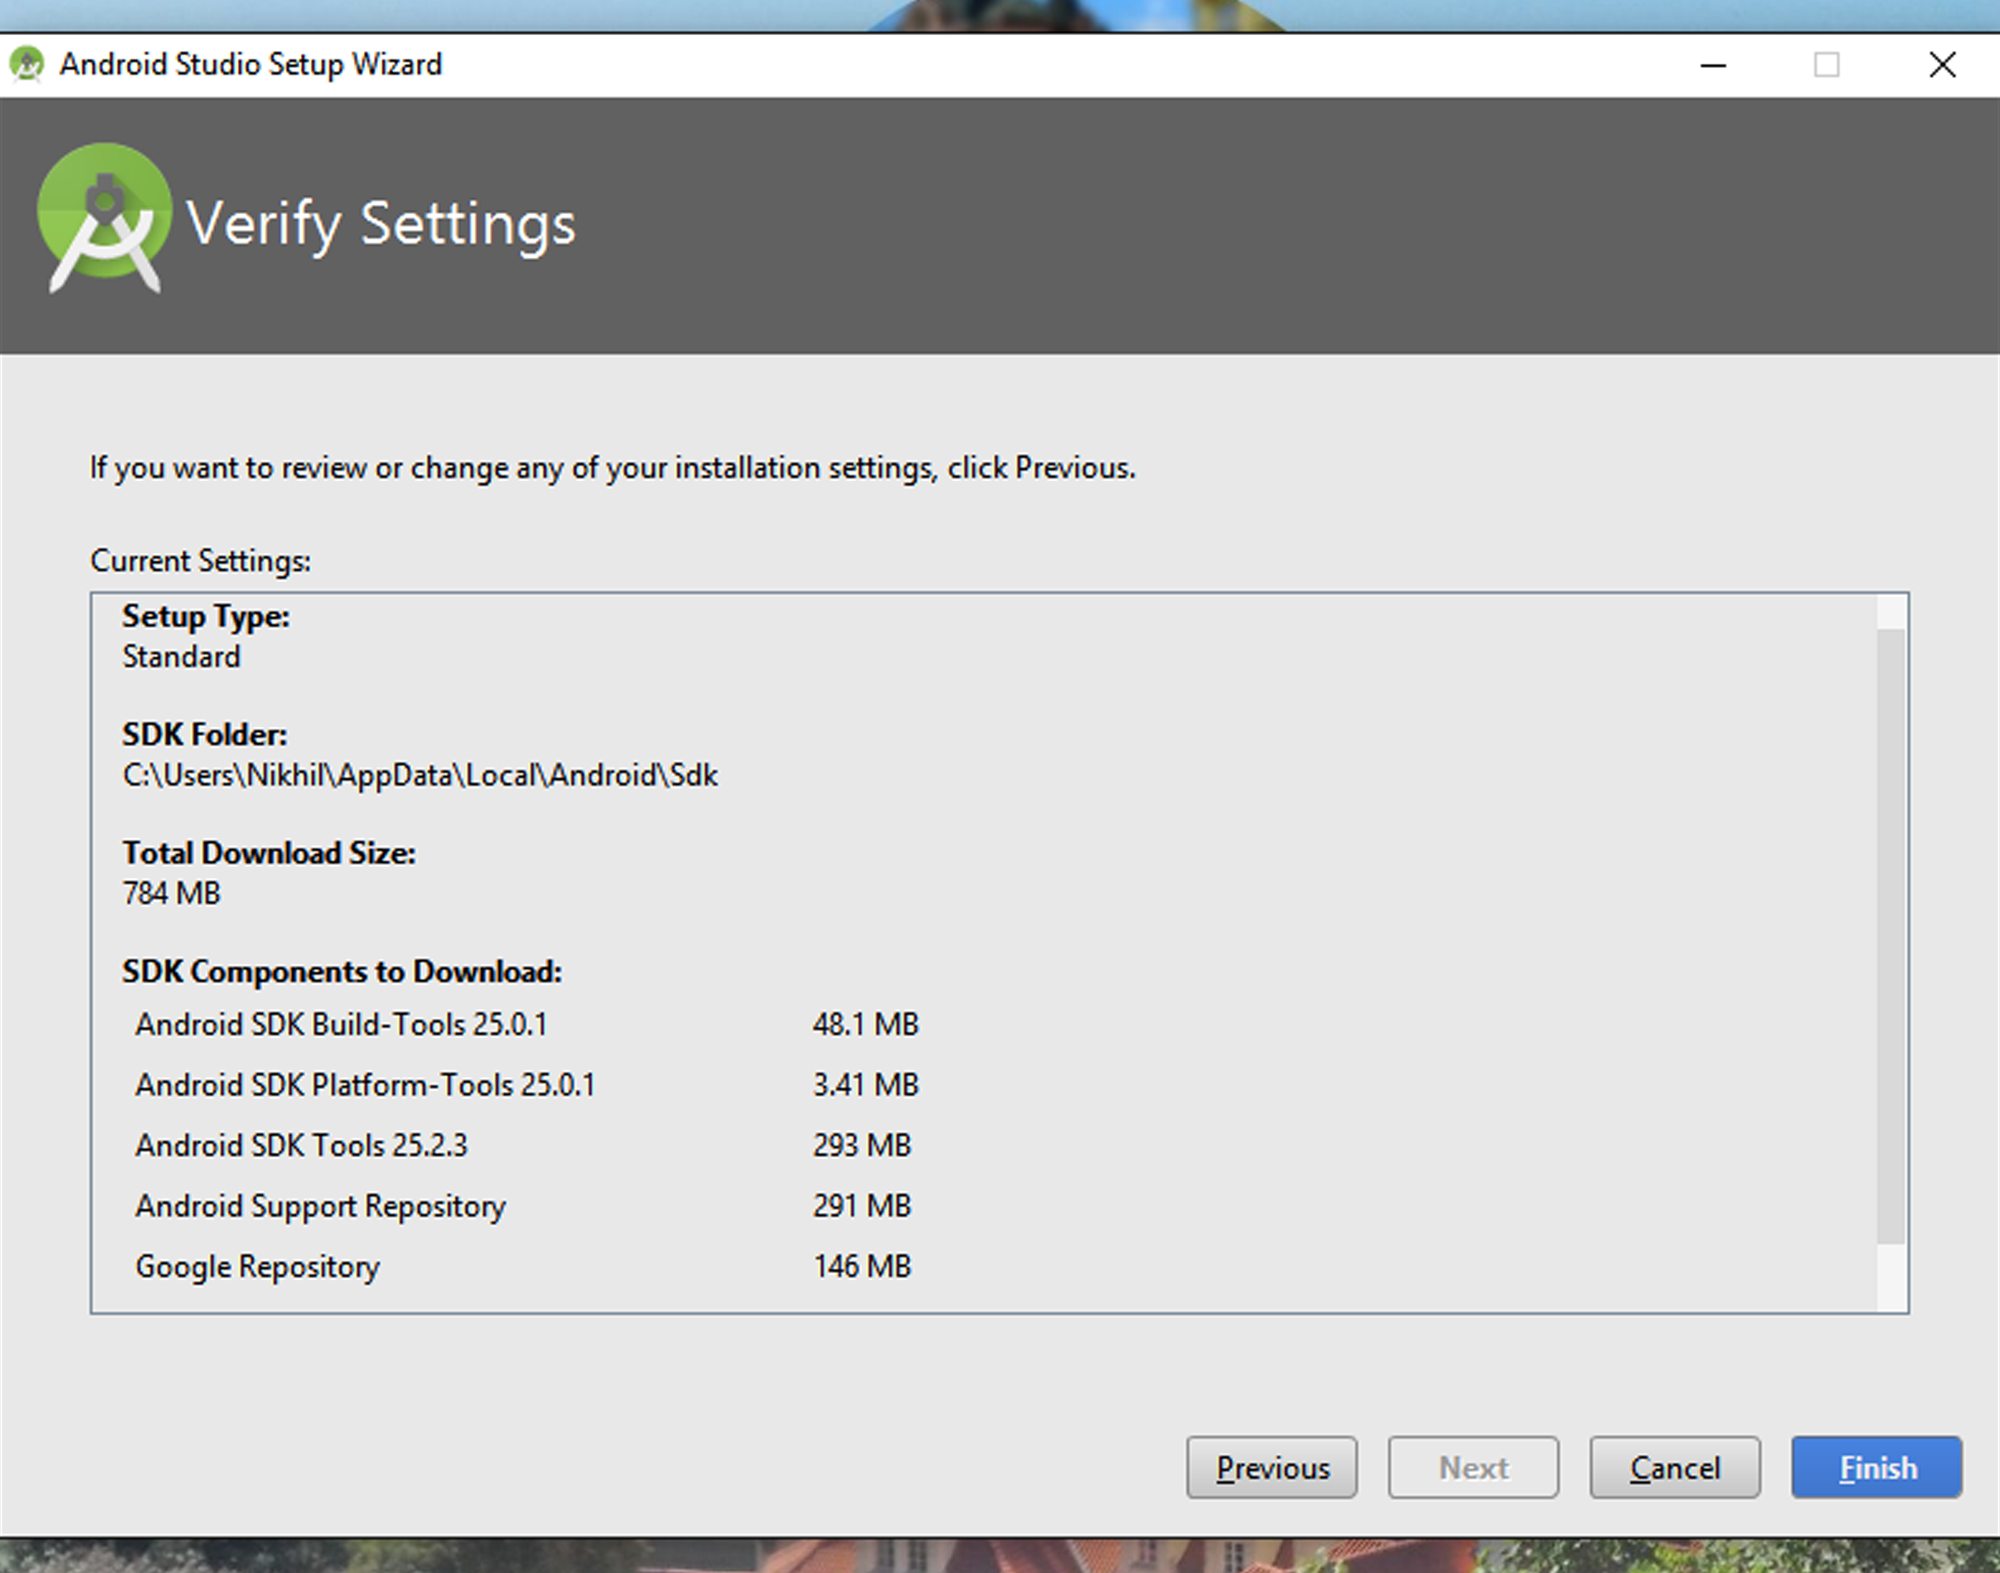Click the 291 MB size value
2000x1573 pixels.
[x=862, y=1206]
